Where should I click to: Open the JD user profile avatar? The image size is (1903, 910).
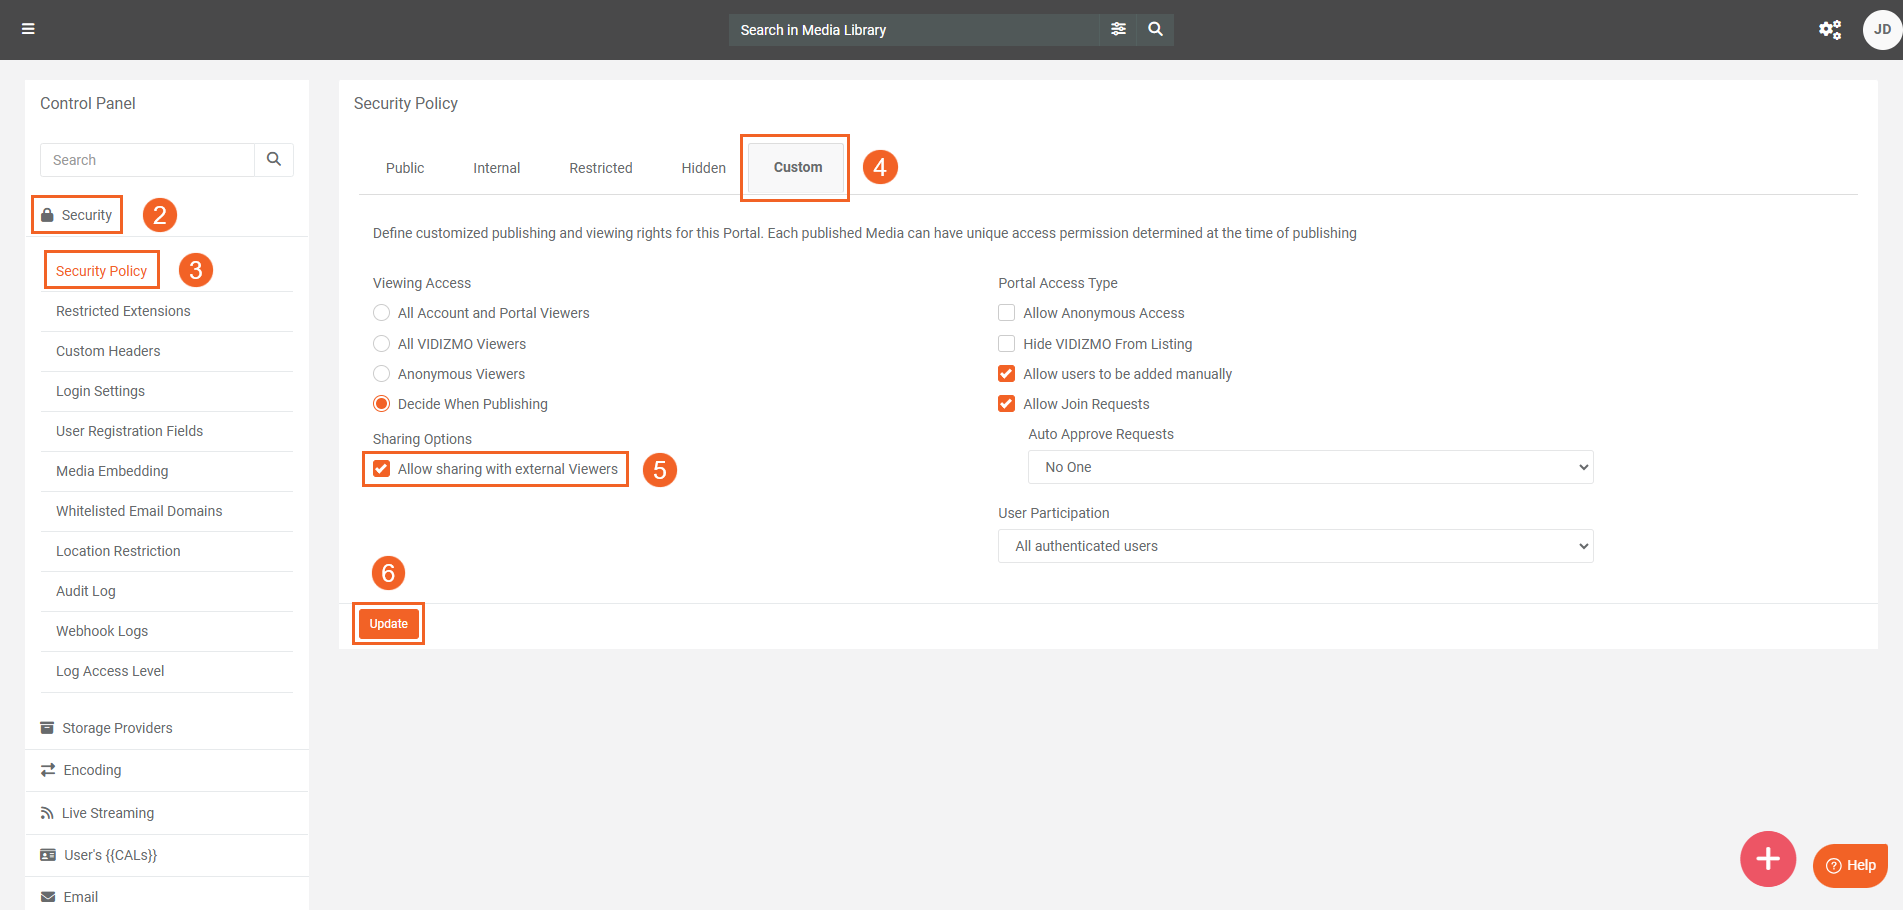[x=1881, y=30]
